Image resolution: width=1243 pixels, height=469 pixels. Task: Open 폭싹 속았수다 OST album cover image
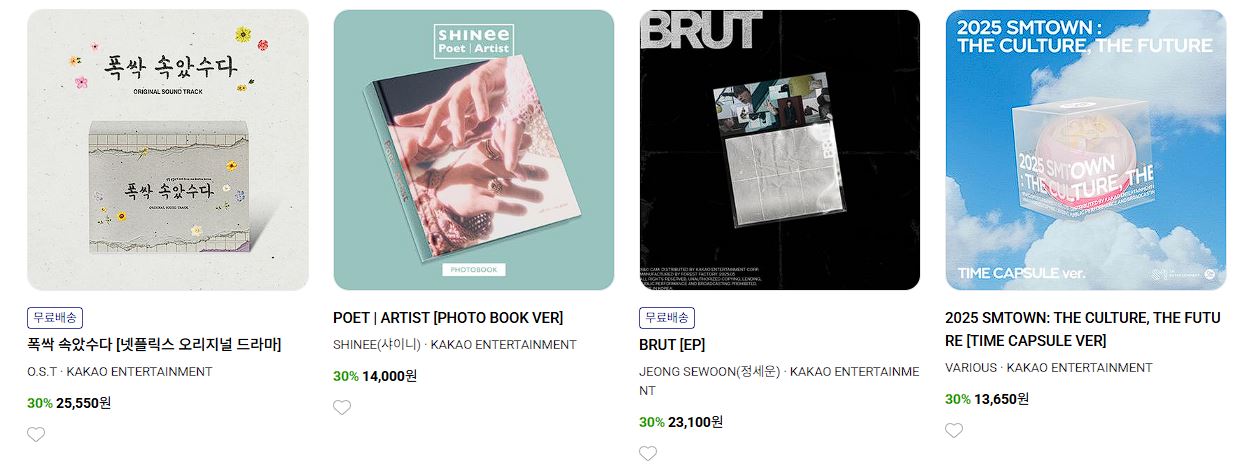pos(168,150)
